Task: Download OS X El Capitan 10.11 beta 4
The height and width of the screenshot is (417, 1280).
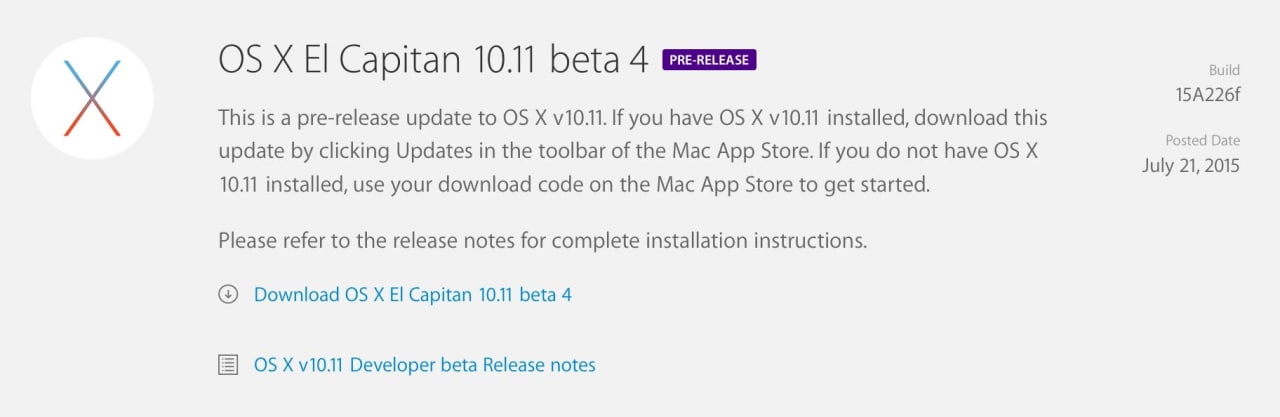Action: 412,295
